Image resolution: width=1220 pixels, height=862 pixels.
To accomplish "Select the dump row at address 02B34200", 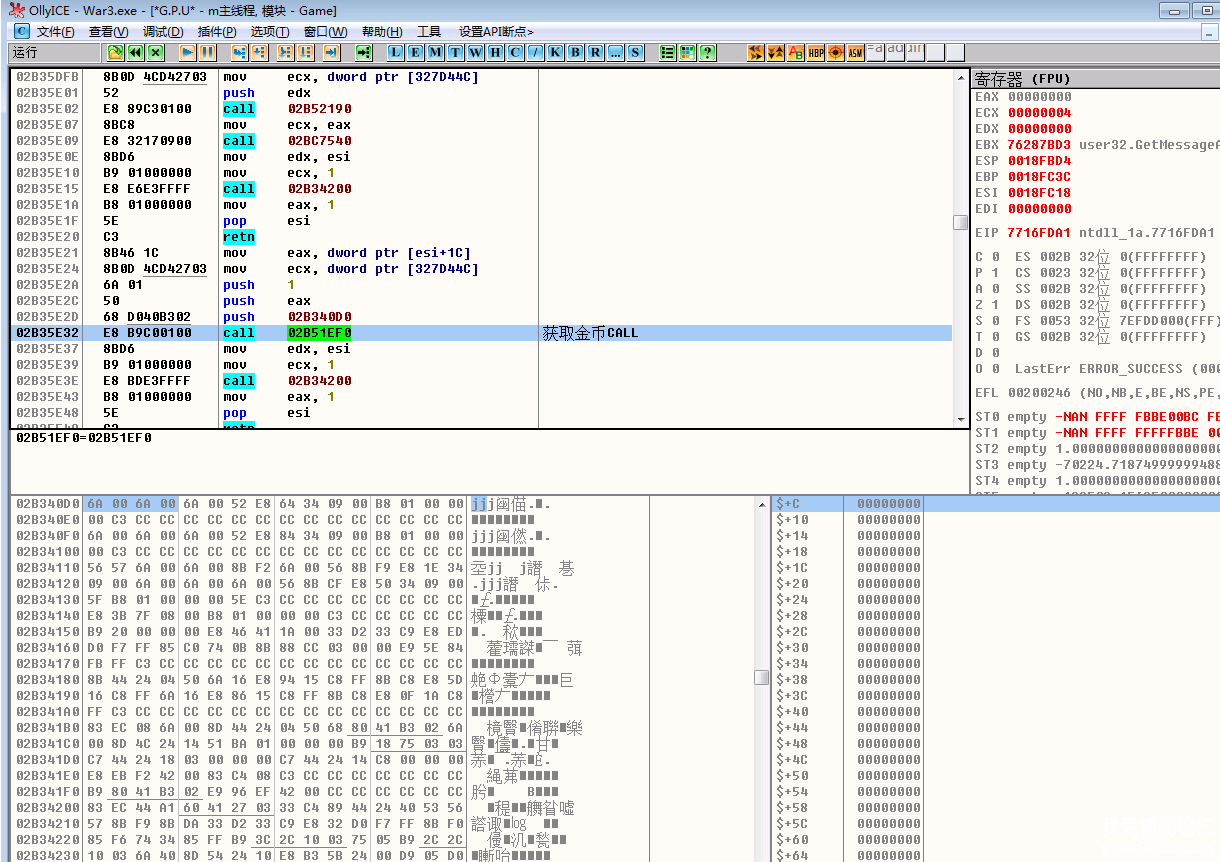I will click(383, 808).
